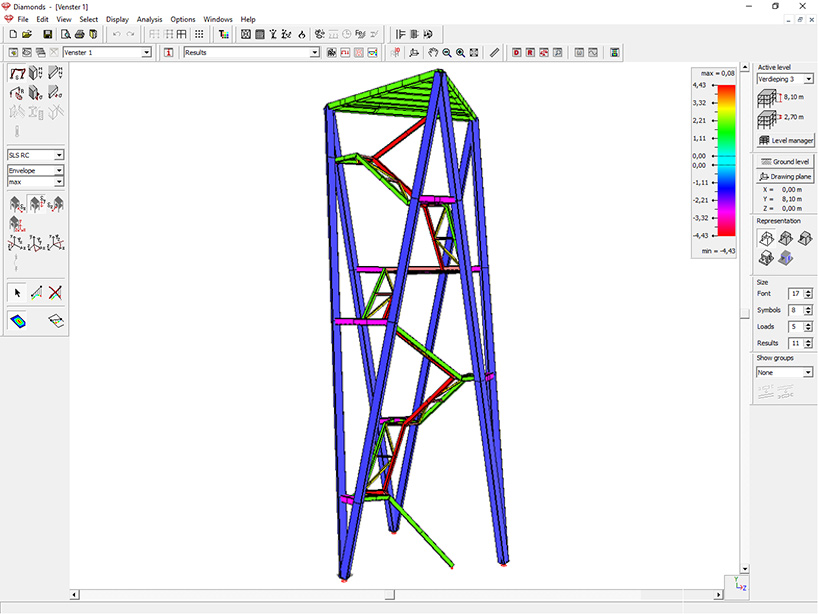
Task: Select the ruler measure tool
Action: [495, 53]
